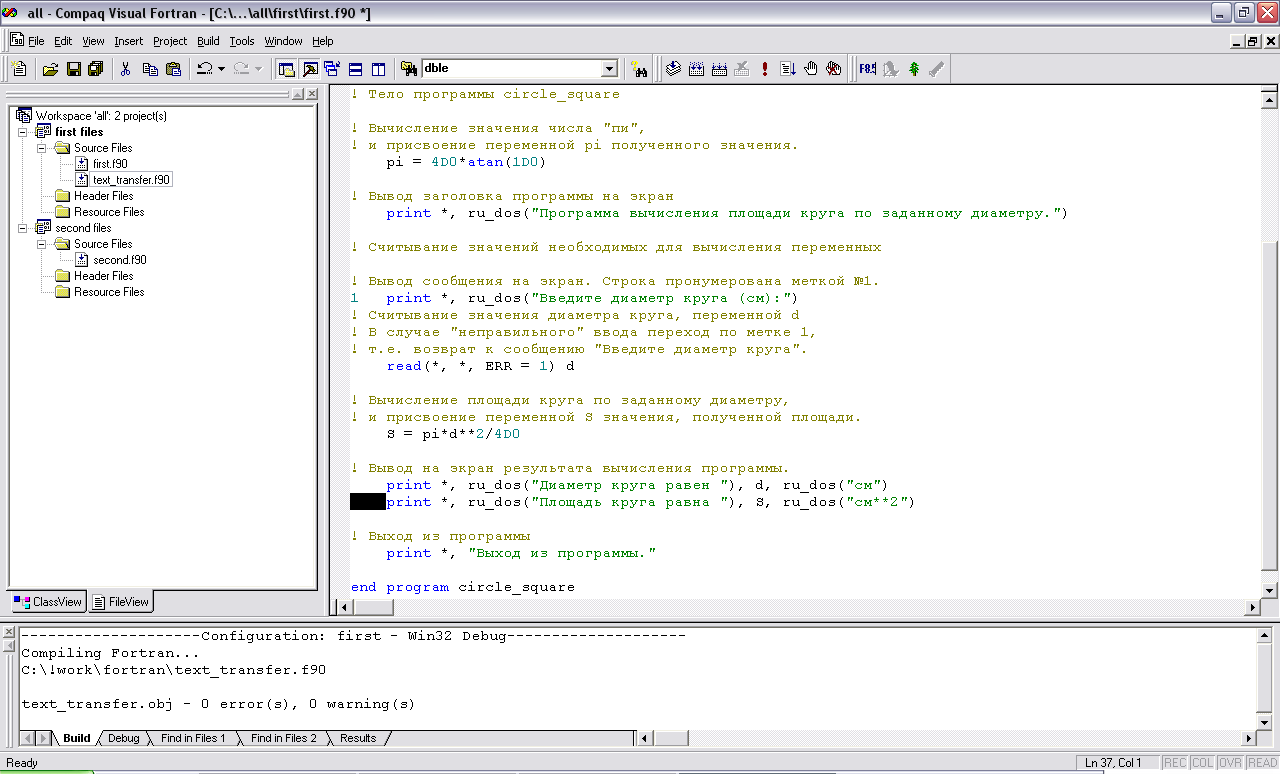Toggle the Output window button

click(310, 69)
